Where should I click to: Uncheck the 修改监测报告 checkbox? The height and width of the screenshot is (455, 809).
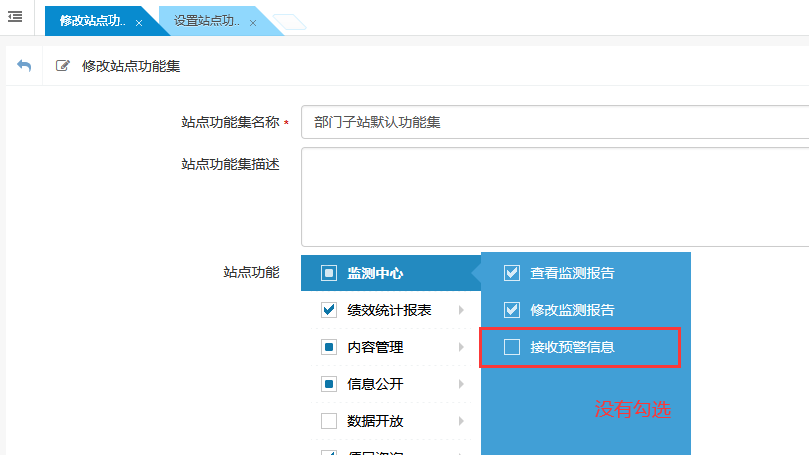(512, 310)
